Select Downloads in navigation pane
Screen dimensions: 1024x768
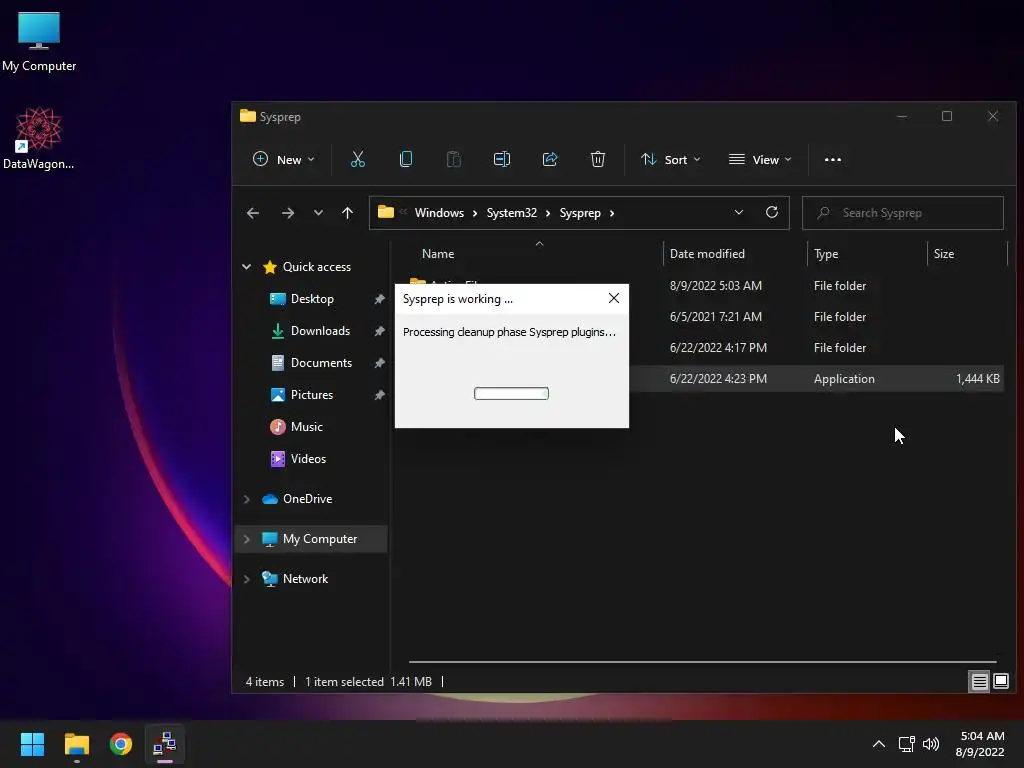click(x=320, y=331)
